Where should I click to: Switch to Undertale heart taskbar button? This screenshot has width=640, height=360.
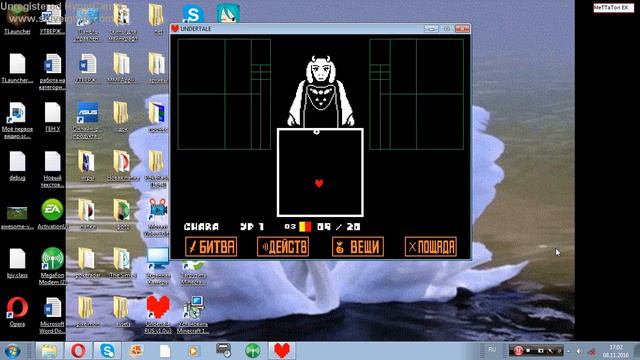click(282, 351)
